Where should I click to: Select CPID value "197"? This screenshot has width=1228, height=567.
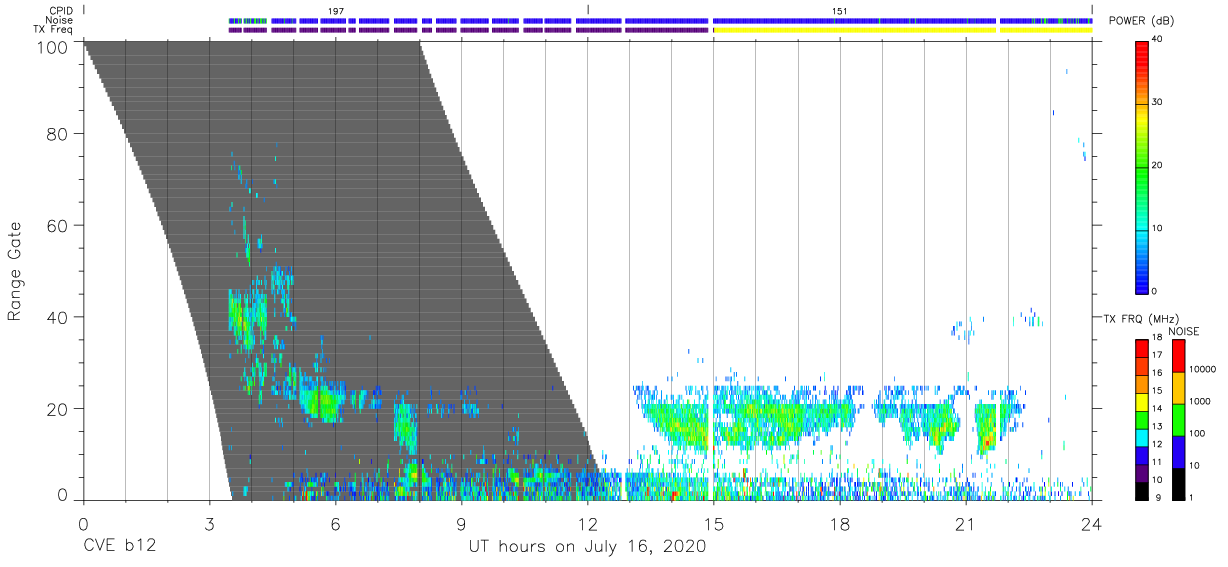[x=335, y=11]
